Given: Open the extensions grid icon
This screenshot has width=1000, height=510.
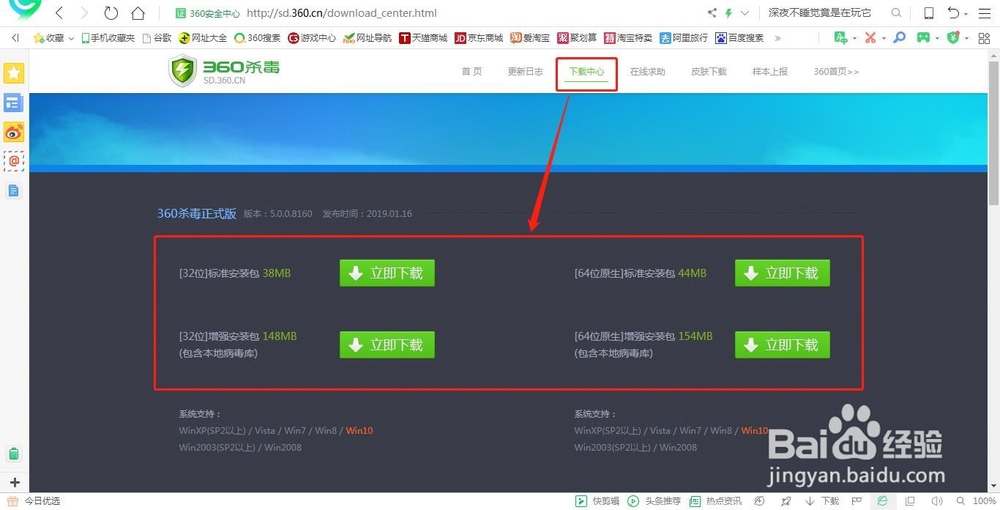Looking at the screenshot, I should coord(984,38).
